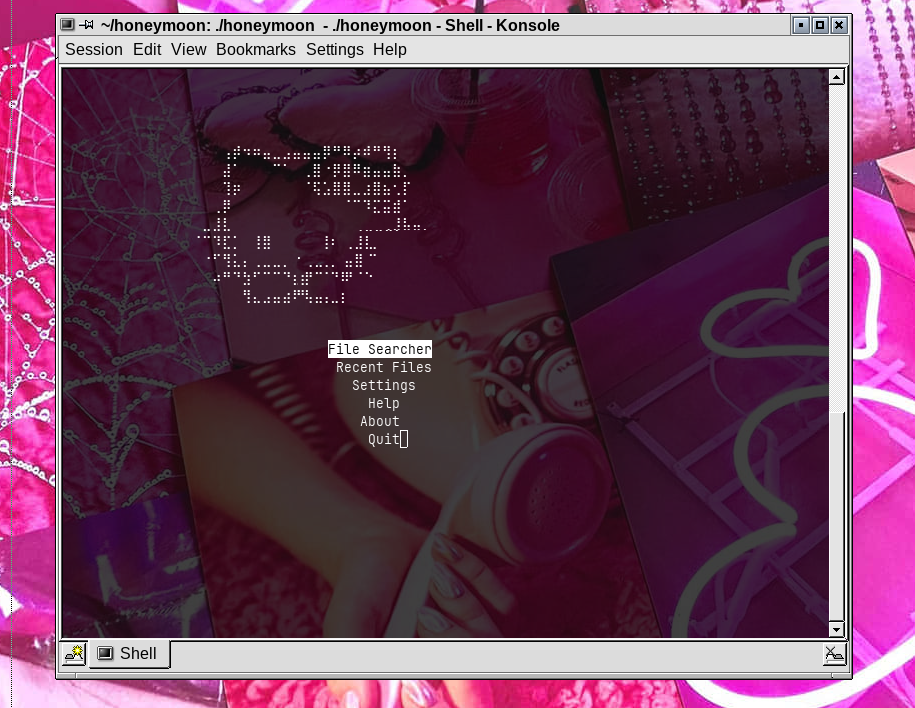Select Quit in terminal menu
This screenshot has height=708, width=915.
point(383,439)
